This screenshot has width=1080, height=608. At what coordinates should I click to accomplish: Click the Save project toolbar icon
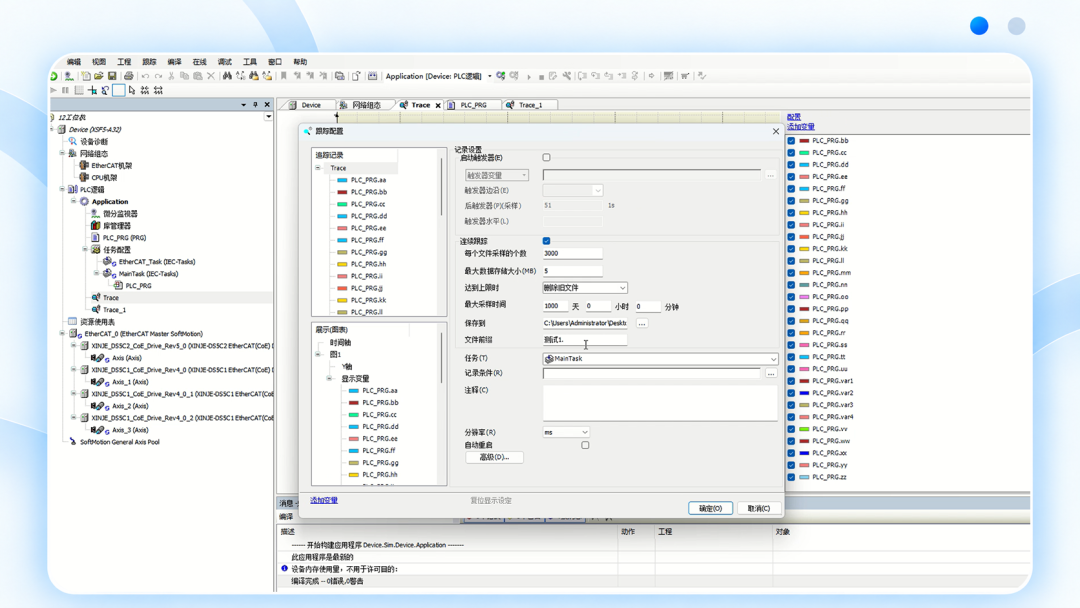112,76
